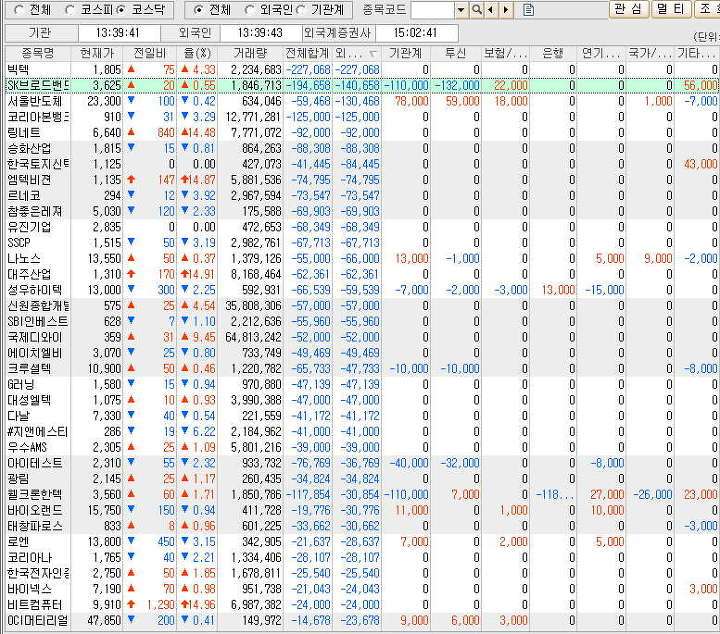Select the 전체 radio beside 외국인
The image size is (720, 634).
click(x=198, y=10)
